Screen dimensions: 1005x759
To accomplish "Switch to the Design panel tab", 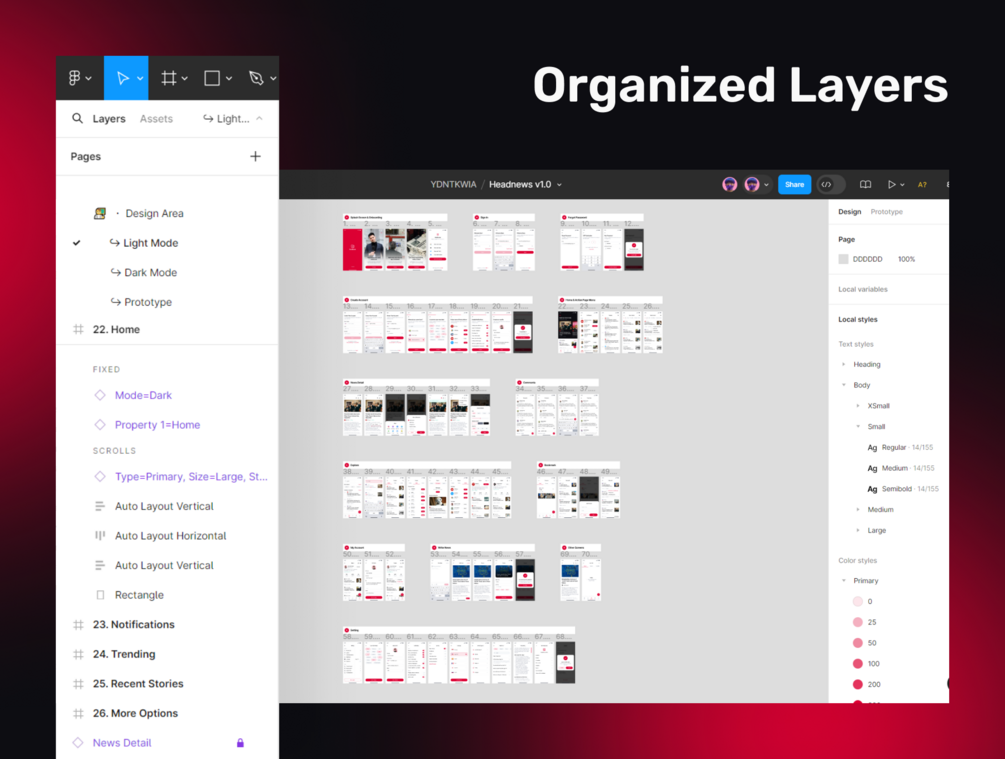I will pos(850,212).
